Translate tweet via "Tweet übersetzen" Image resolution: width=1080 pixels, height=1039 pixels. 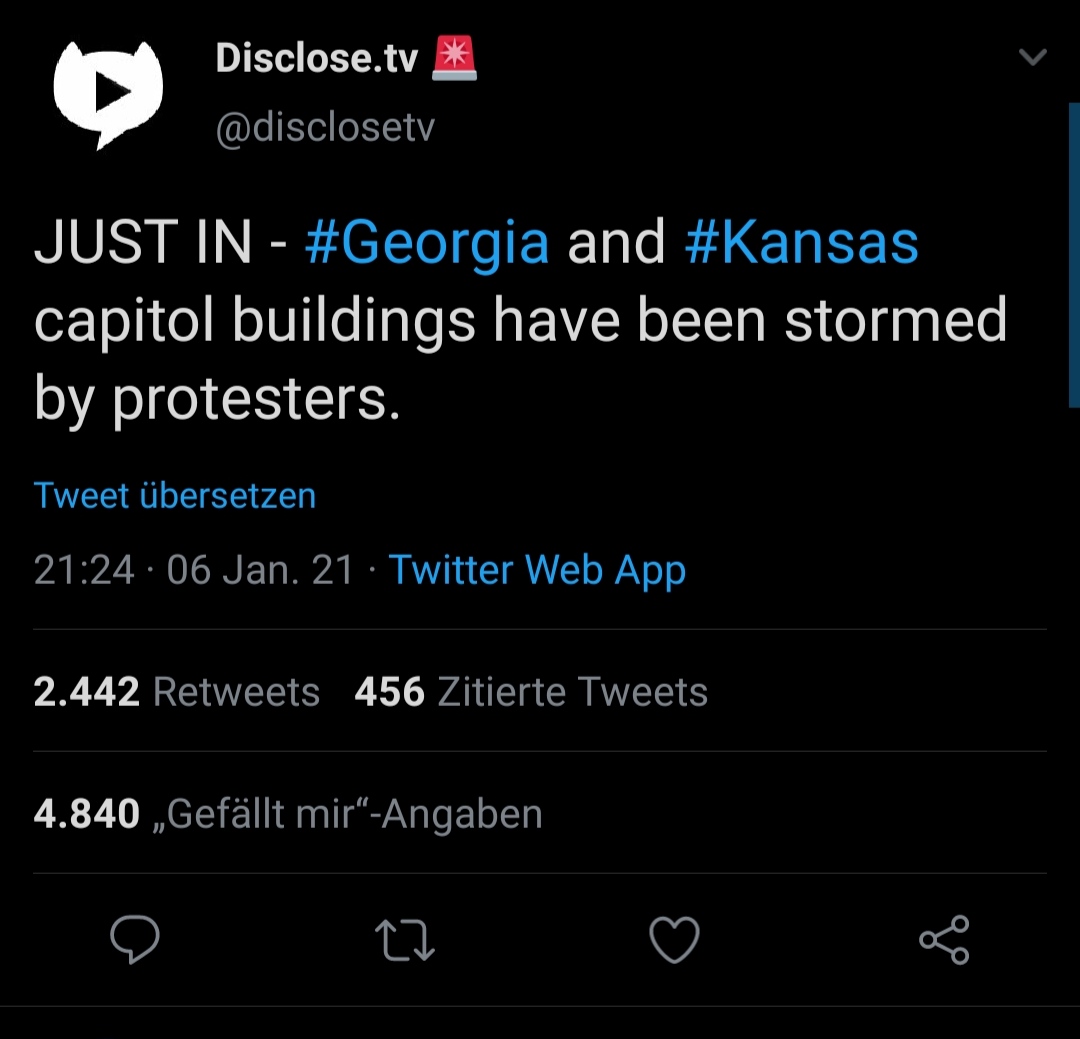click(175, 496)
